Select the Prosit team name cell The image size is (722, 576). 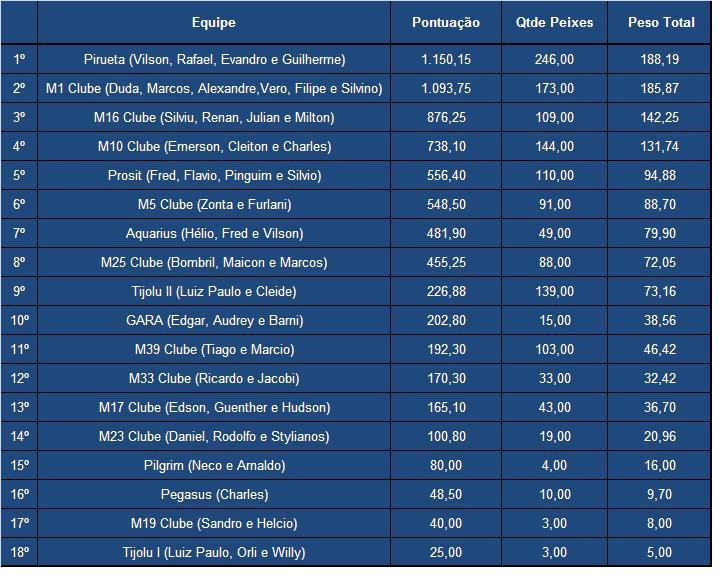[214, 176]
